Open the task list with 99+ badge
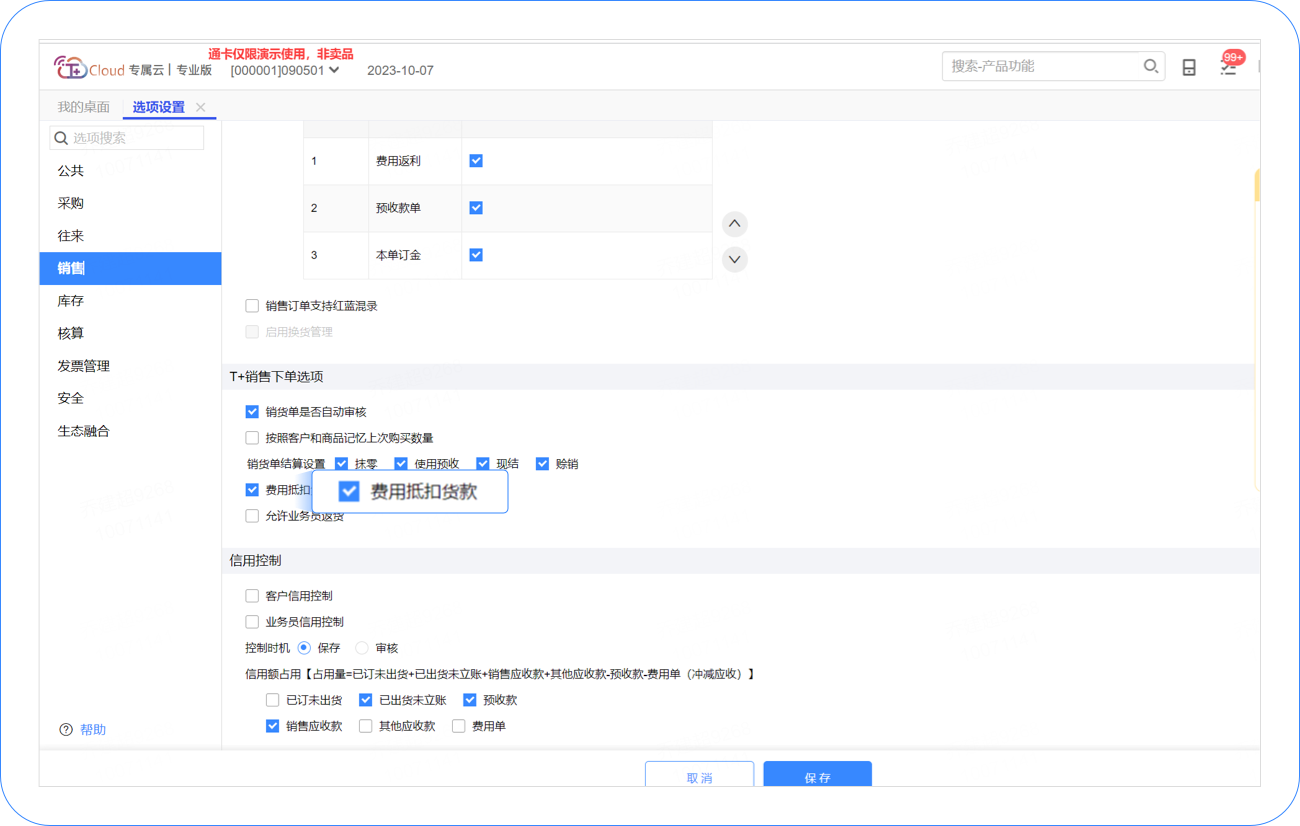Image resolution: width=1300 pixels, height=826 pixels. (1228, 67)
